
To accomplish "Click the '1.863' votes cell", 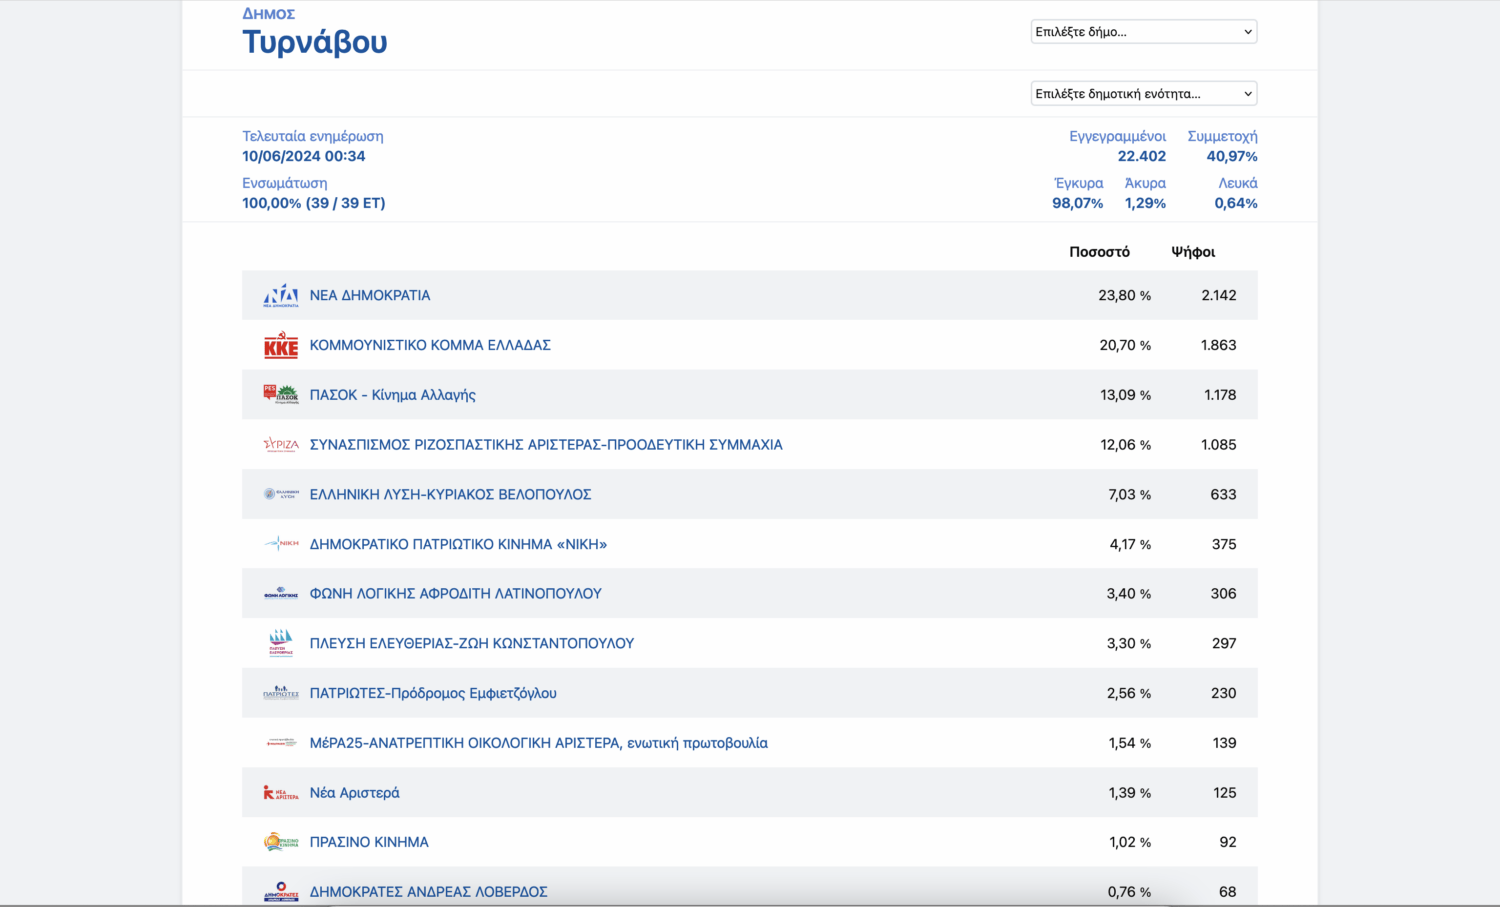I will pyautogui.click(x=1219, y=345).
